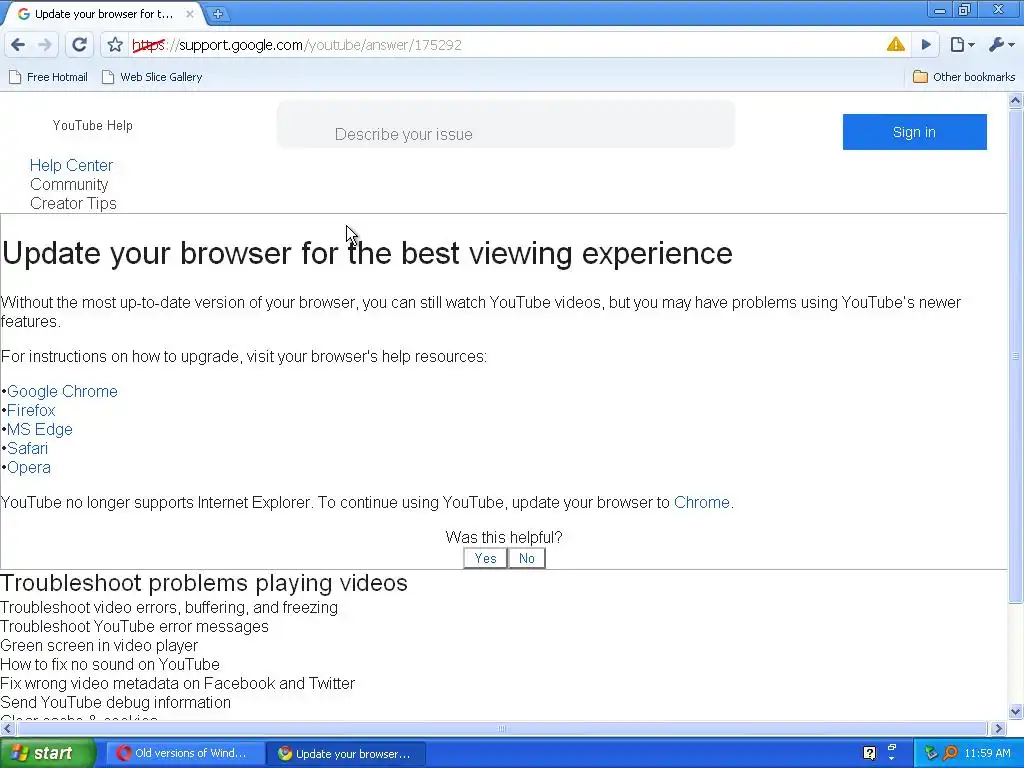Answer No to Was this helpful
This screenshot has width=1024, height=768.
[x=526, y=558]
